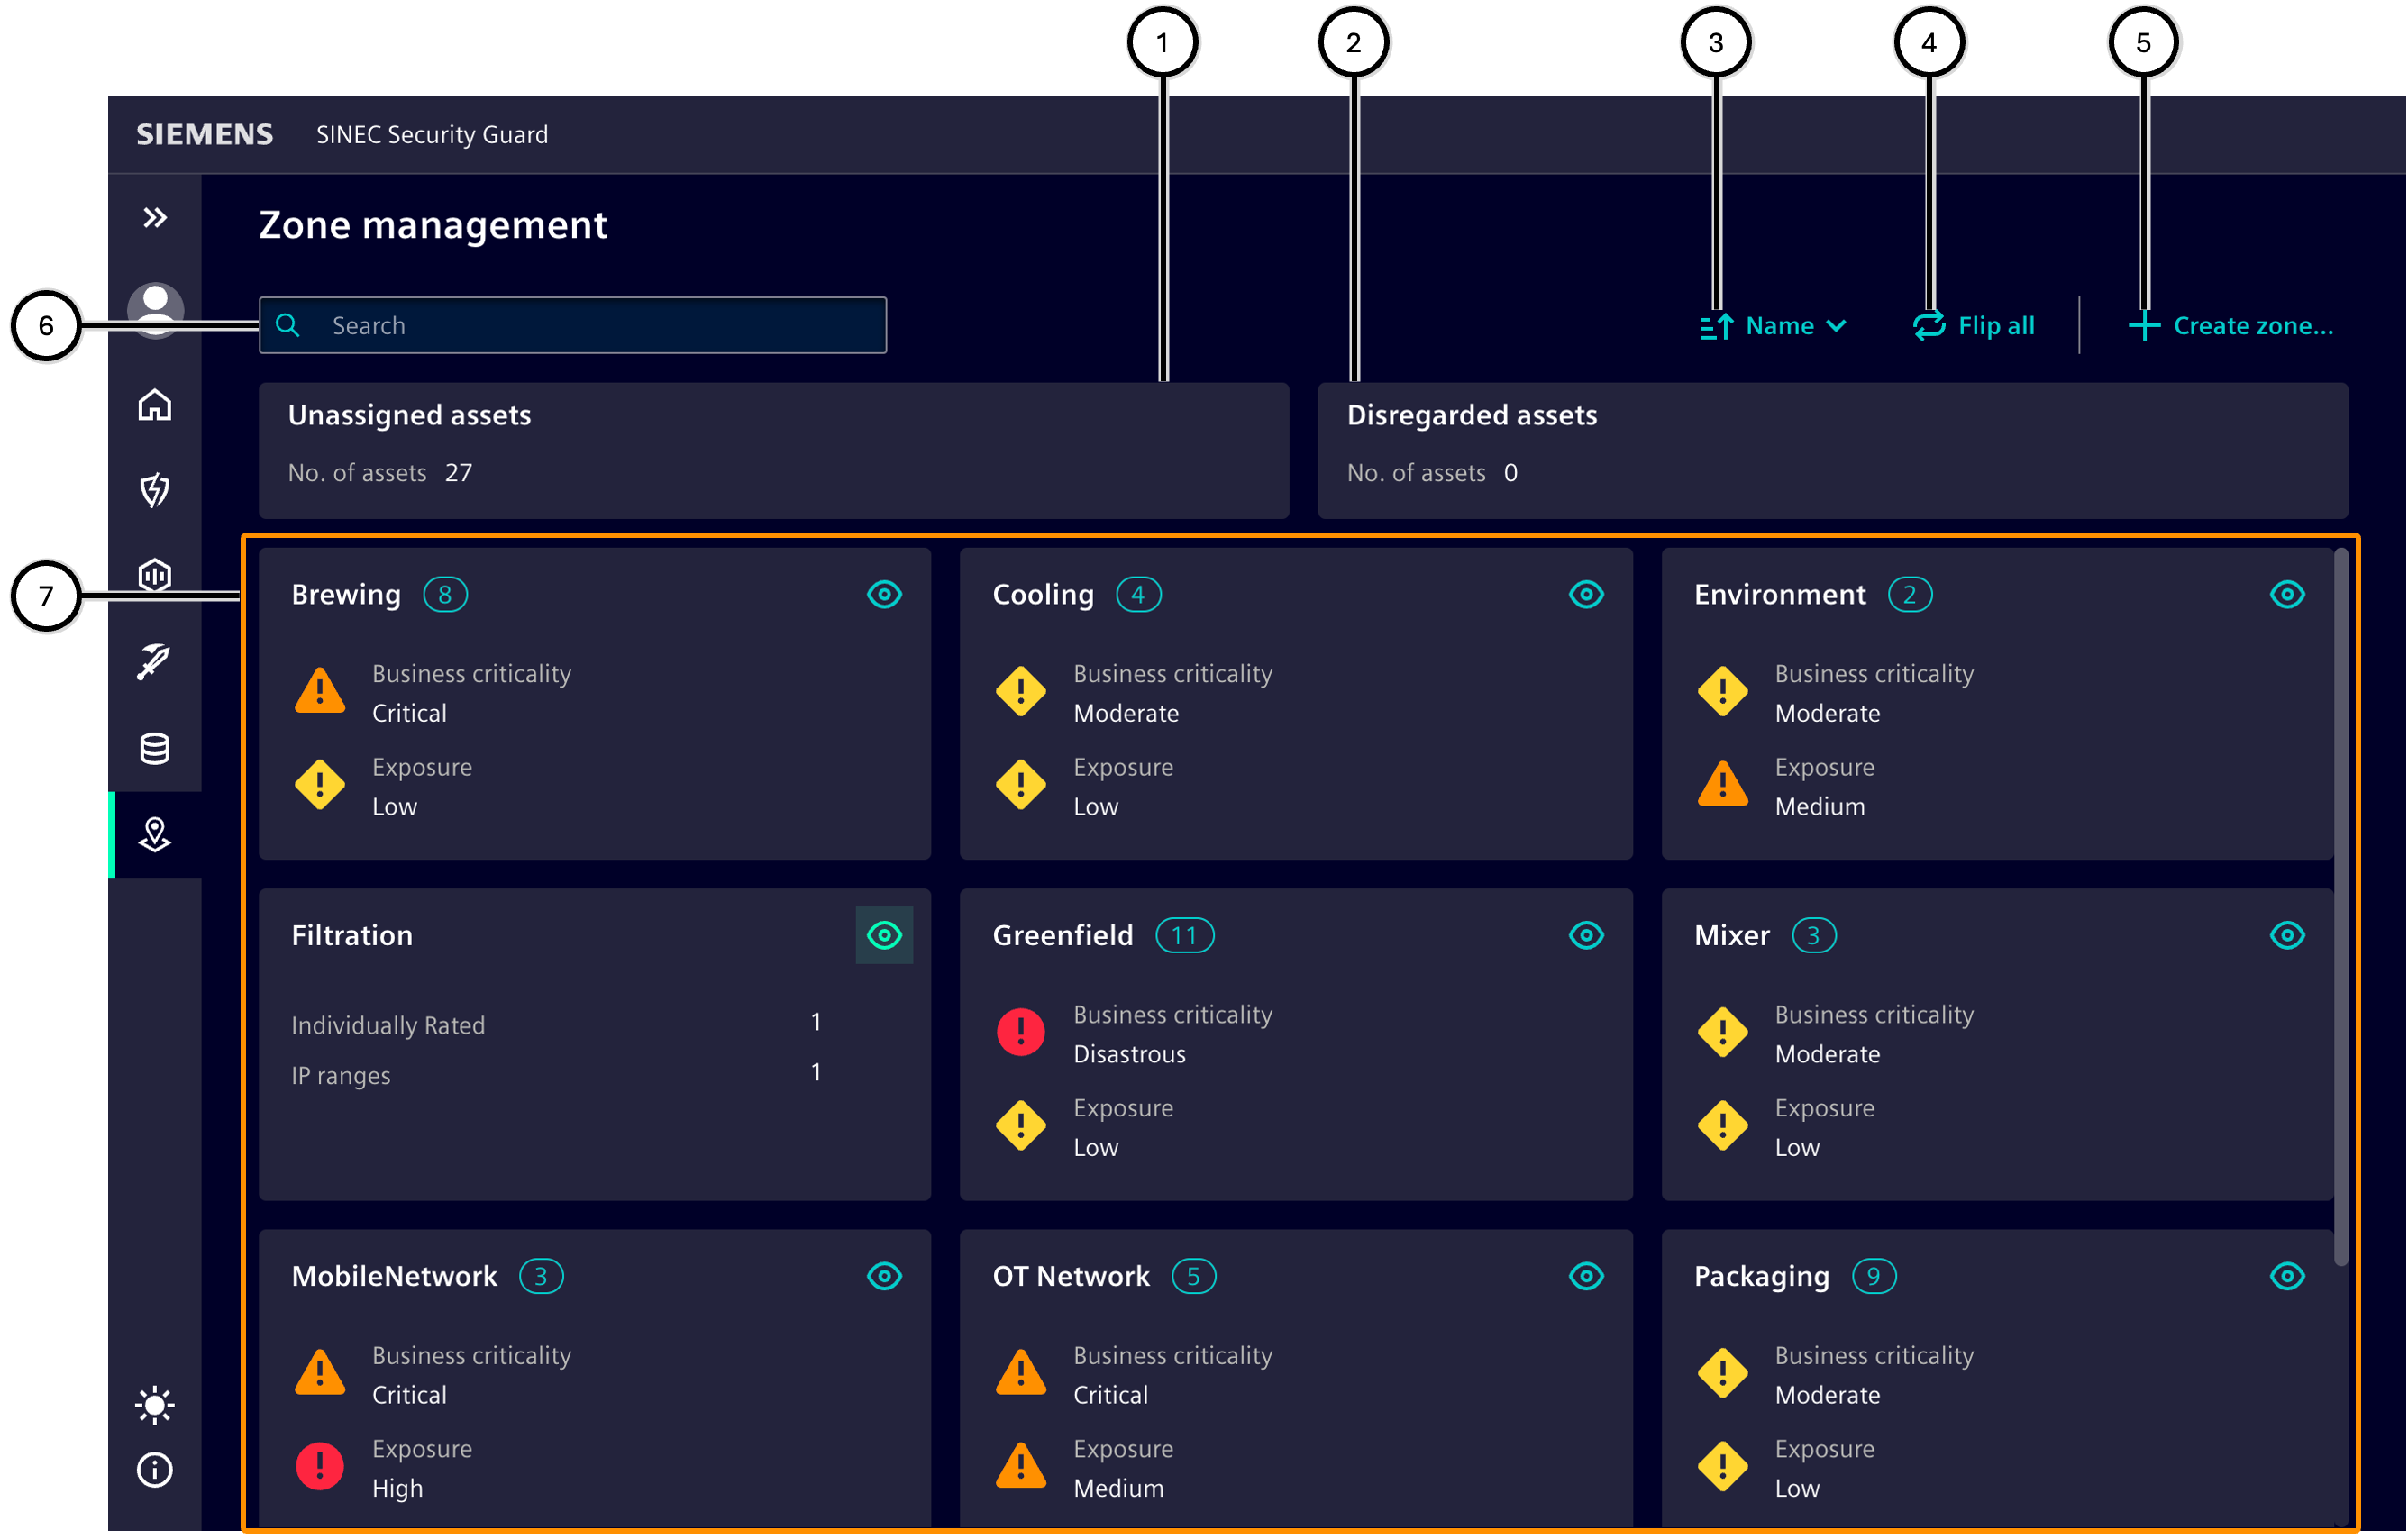The height and width of the screenshot is (1539, 2408).
Task: Click Brewing Low exposure yellow icon
Action: (320, 784)
